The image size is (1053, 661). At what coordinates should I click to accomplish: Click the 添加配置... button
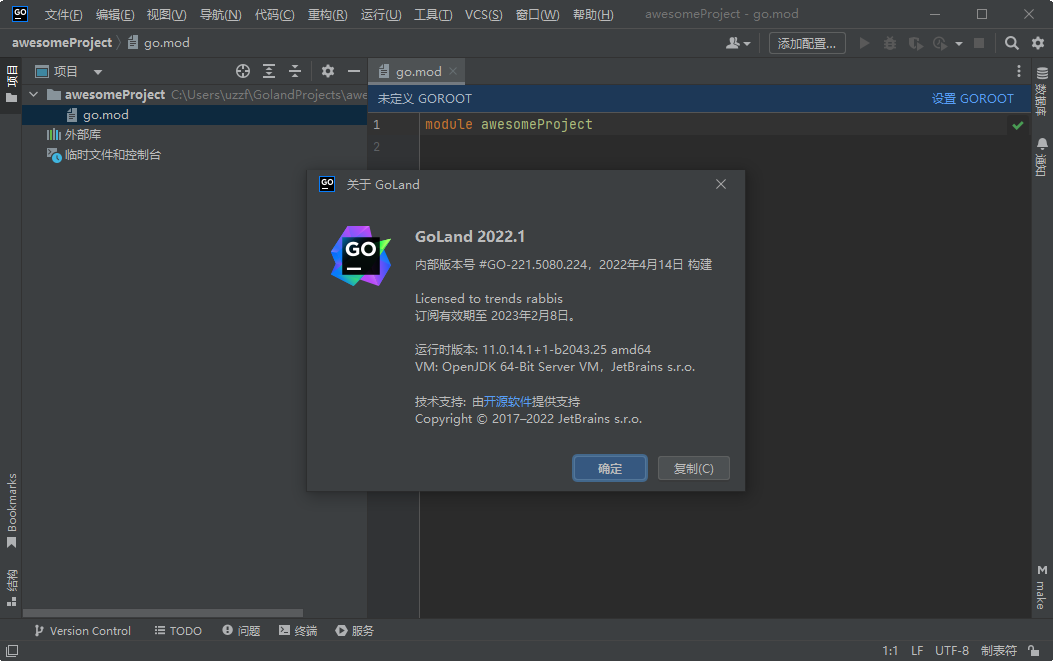pos(807,44)
